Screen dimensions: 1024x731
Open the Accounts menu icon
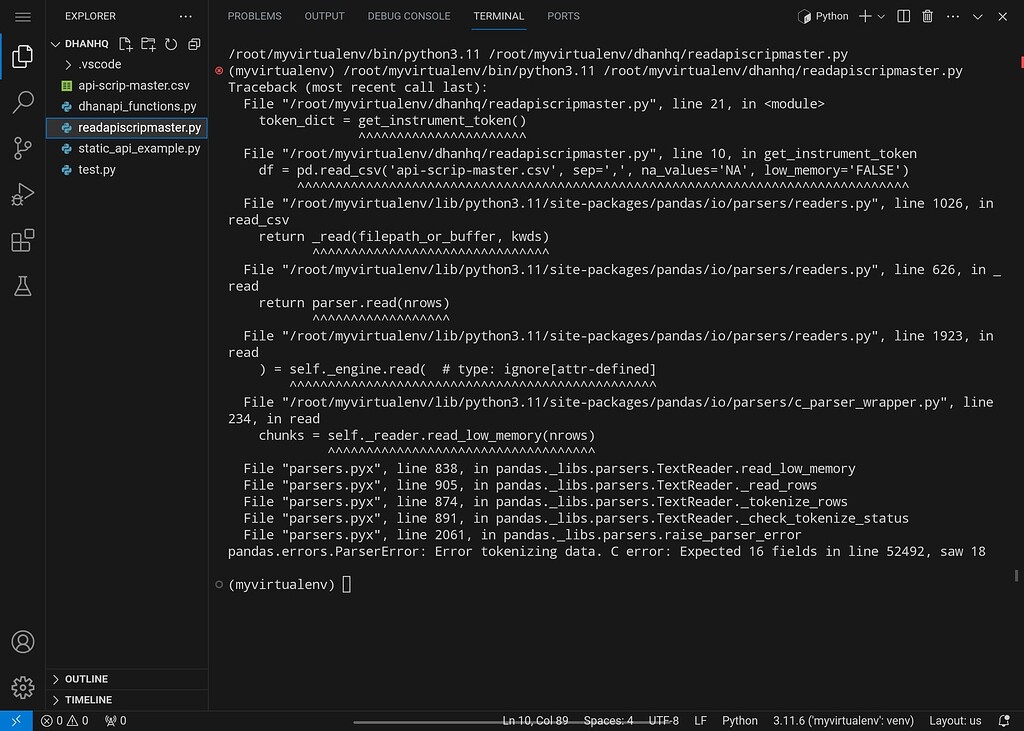(22, 642)
